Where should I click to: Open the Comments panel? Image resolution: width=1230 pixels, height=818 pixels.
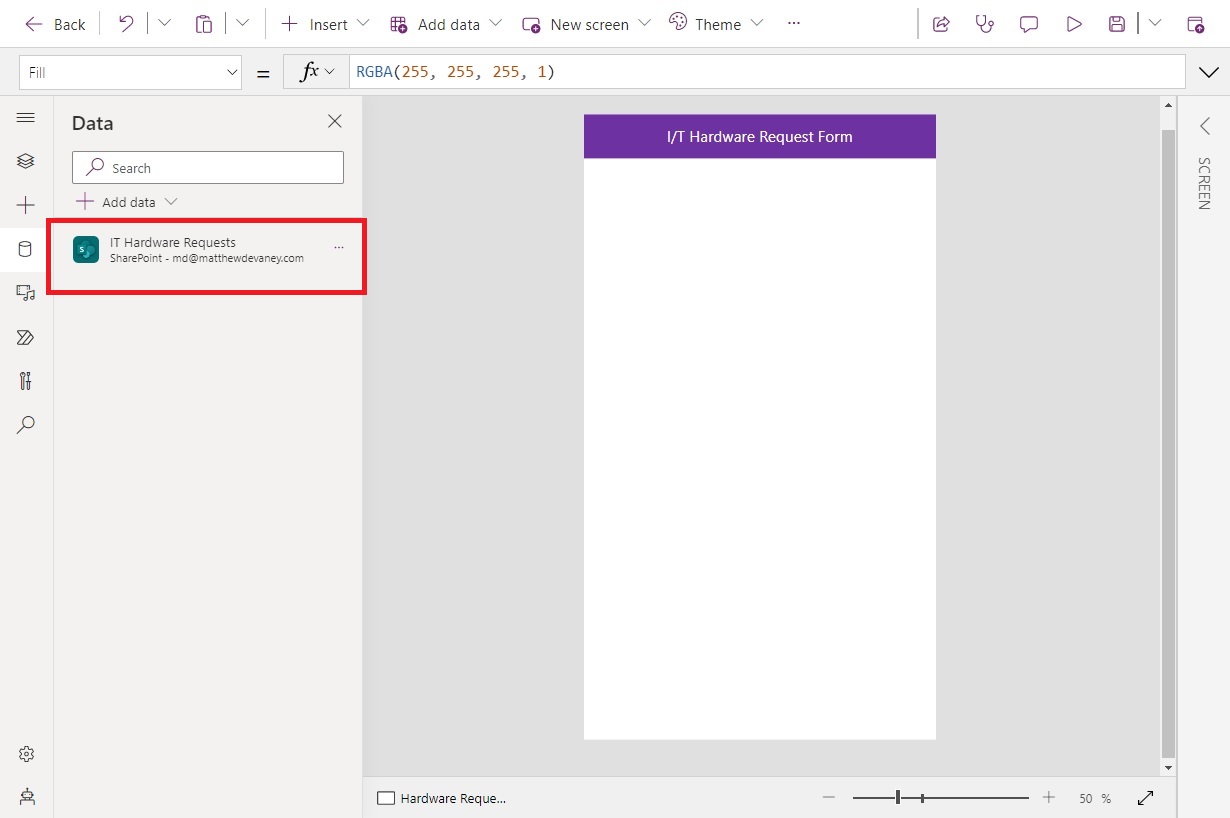tap(1029, 23)
